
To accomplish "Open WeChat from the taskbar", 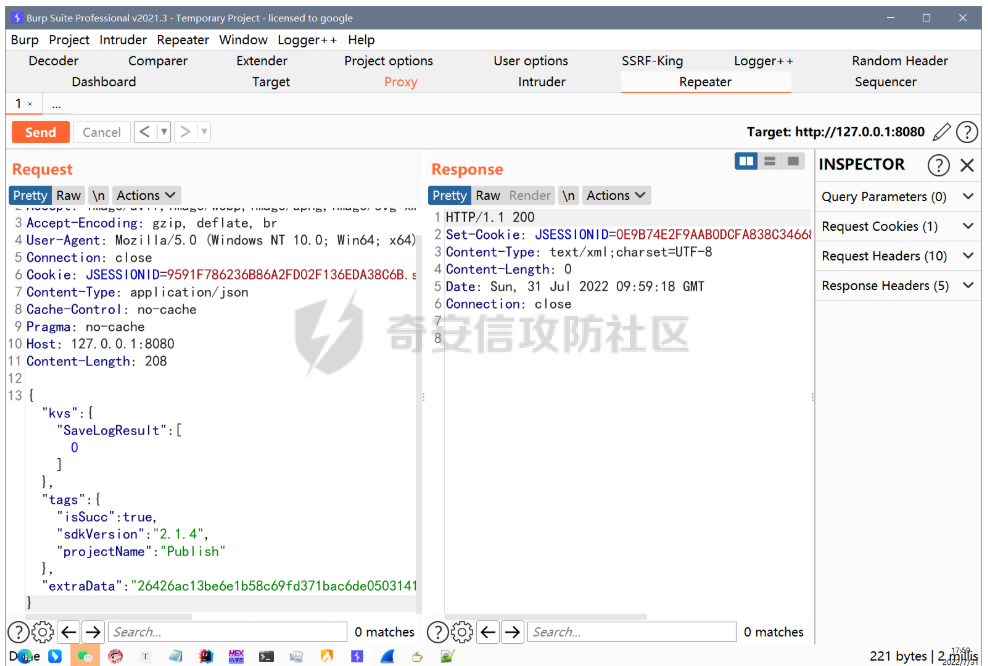I will pyautogui.click(x=84, y=656).
